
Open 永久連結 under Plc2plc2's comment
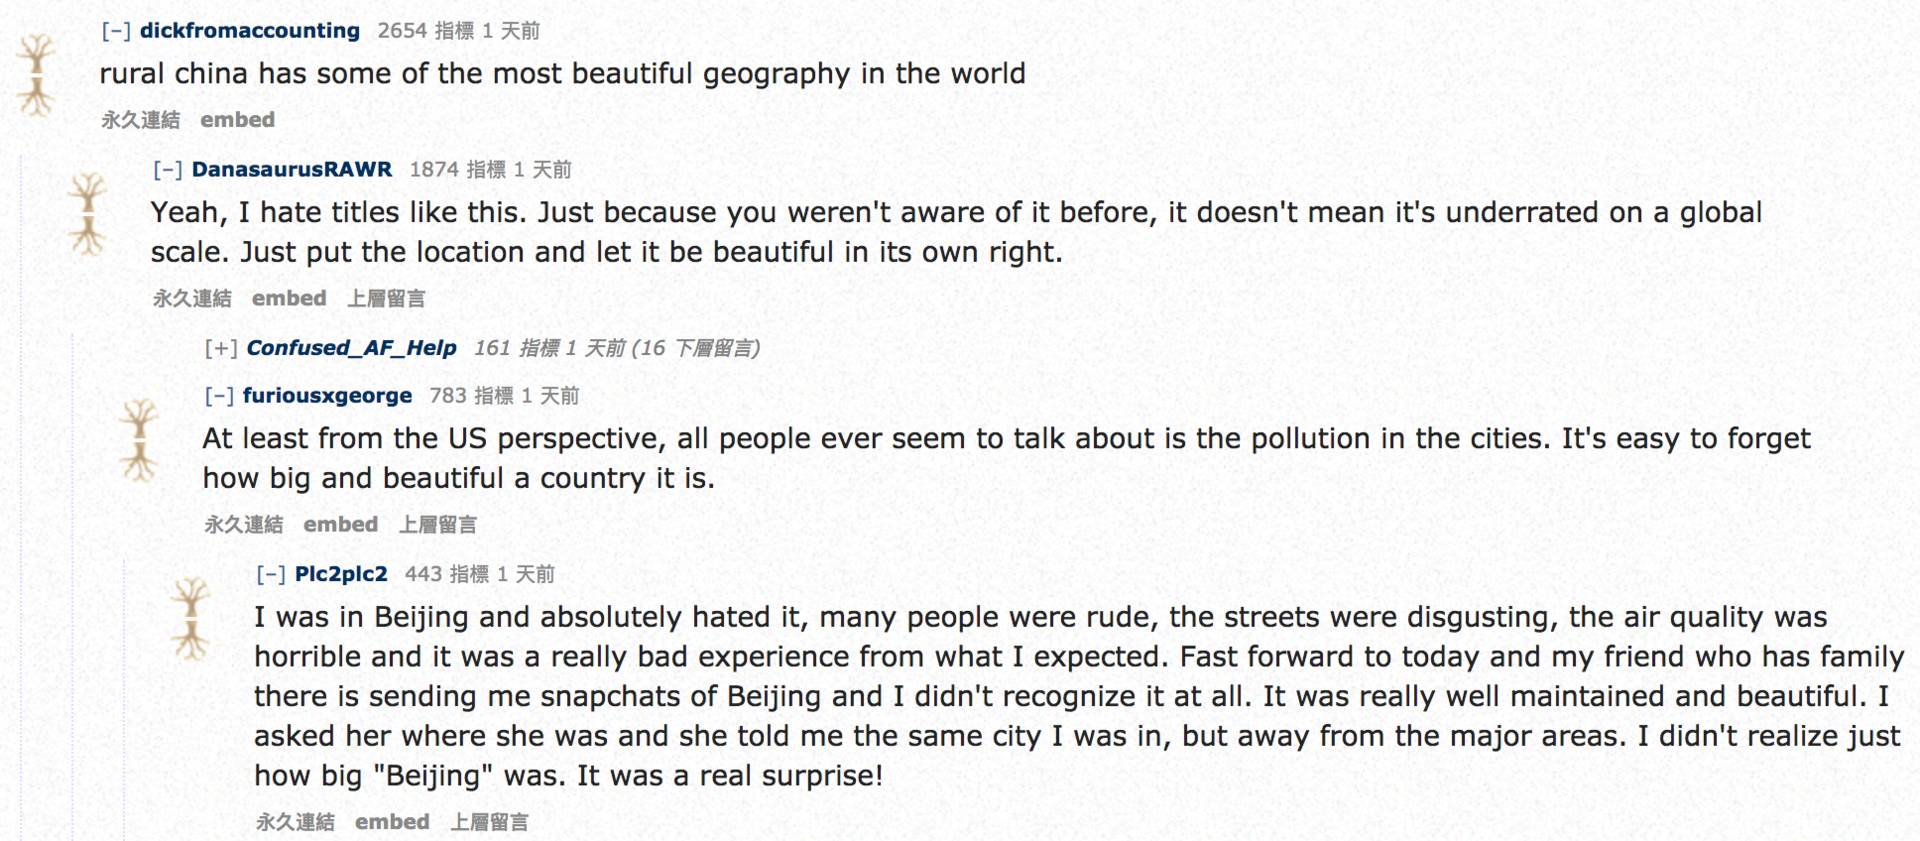tap(295, 822)
